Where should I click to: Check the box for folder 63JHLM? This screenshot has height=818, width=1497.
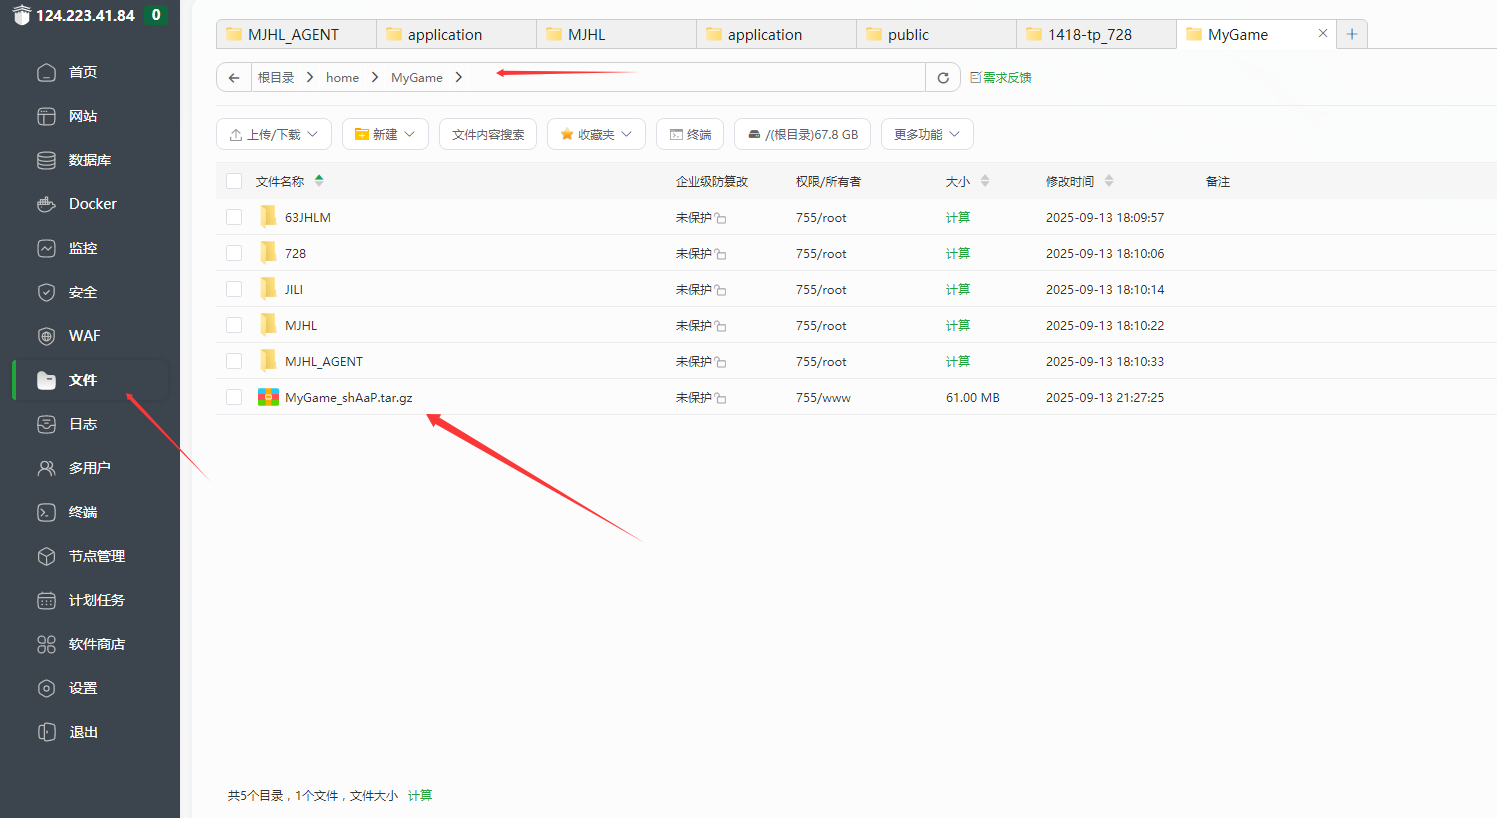coord(234,217)
